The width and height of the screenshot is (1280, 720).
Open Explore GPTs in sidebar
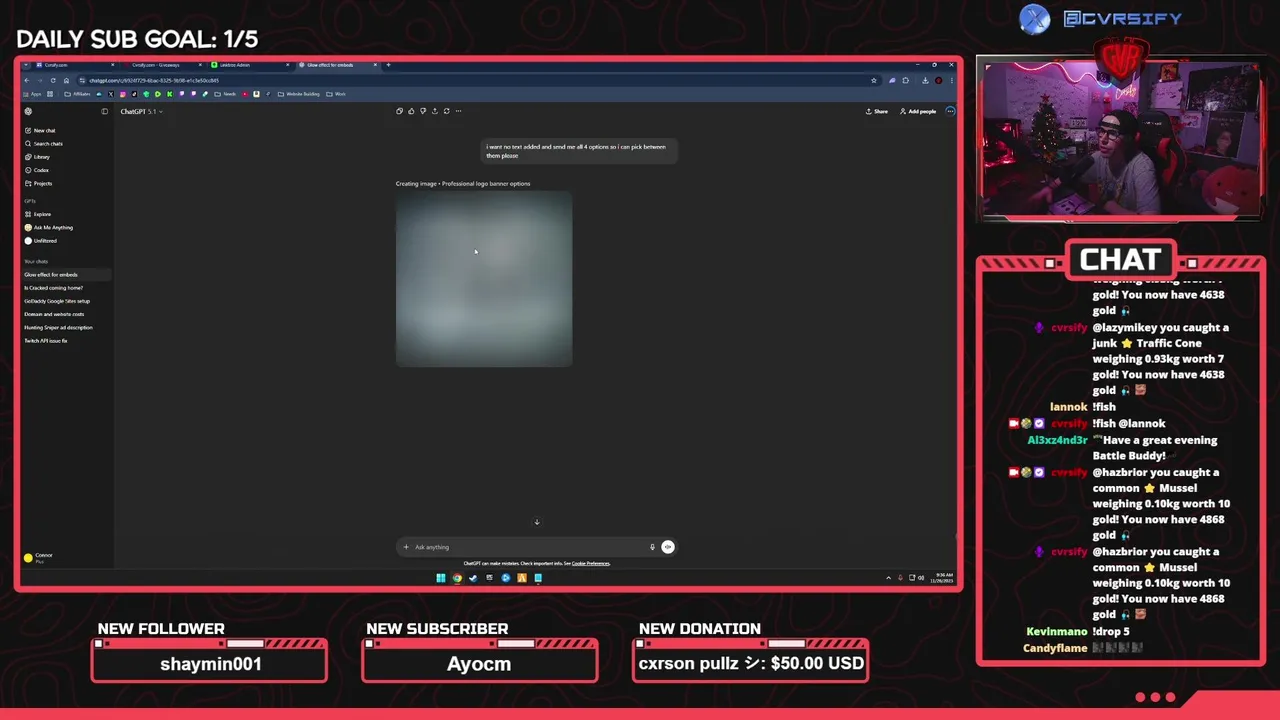pyautogui.click(x=38, y=214)
